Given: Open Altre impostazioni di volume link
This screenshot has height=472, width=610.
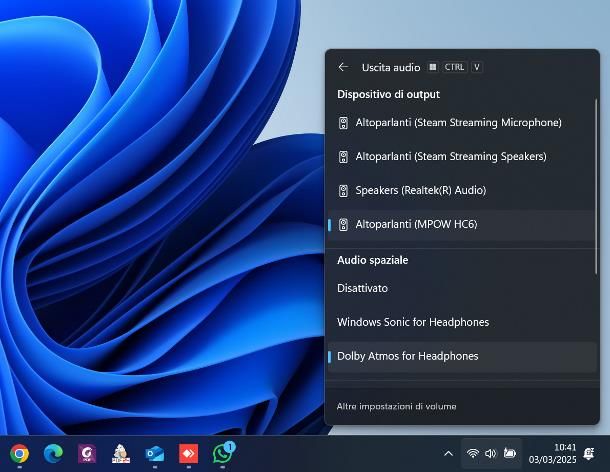Looking at the screenshot, I should 396,406.
